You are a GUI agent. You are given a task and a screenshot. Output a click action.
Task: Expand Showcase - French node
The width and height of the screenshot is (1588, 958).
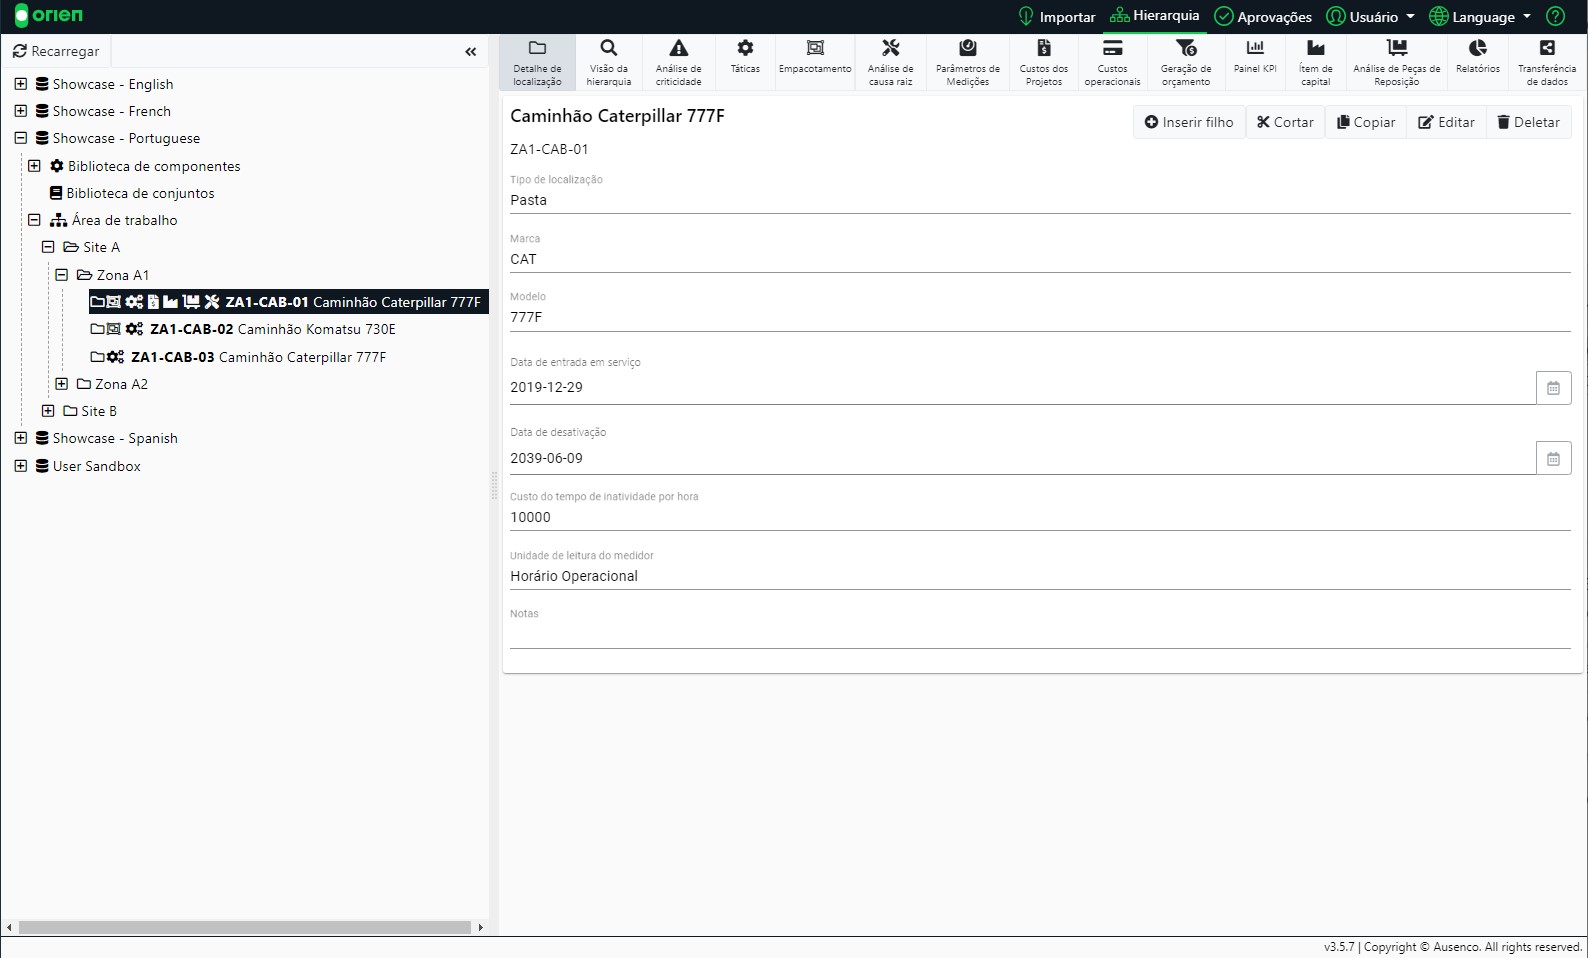[x=21, y=111]
